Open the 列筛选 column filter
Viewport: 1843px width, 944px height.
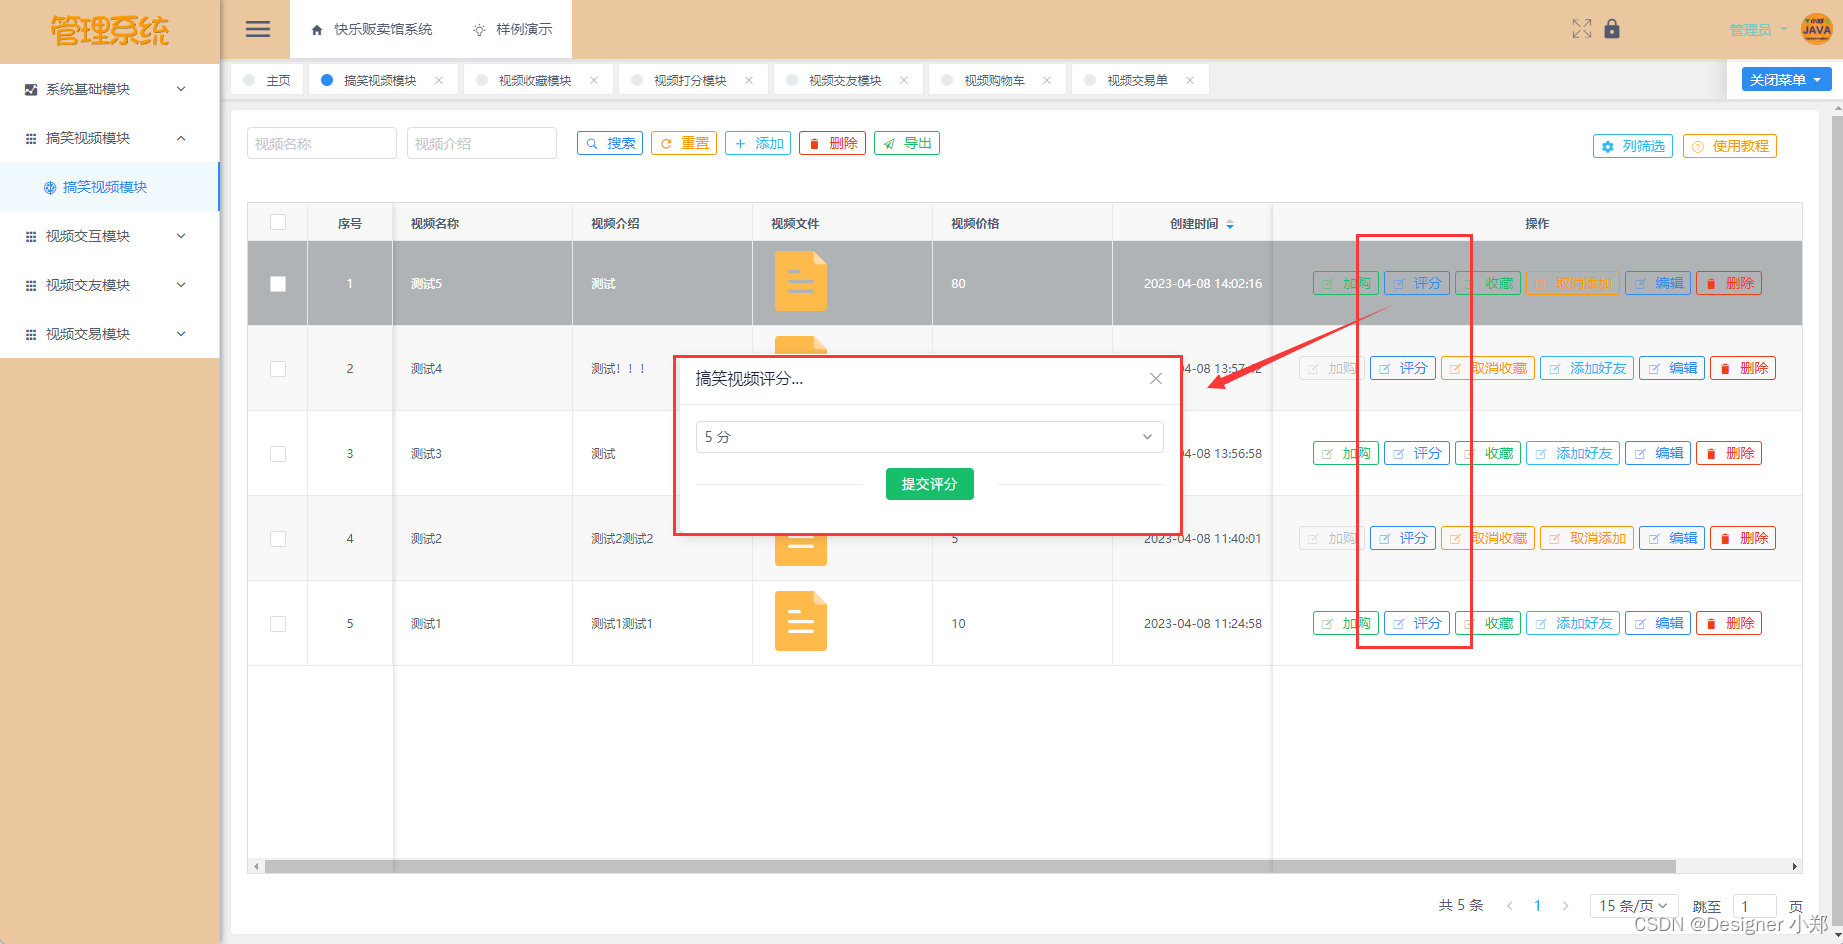click(1633, 146)
